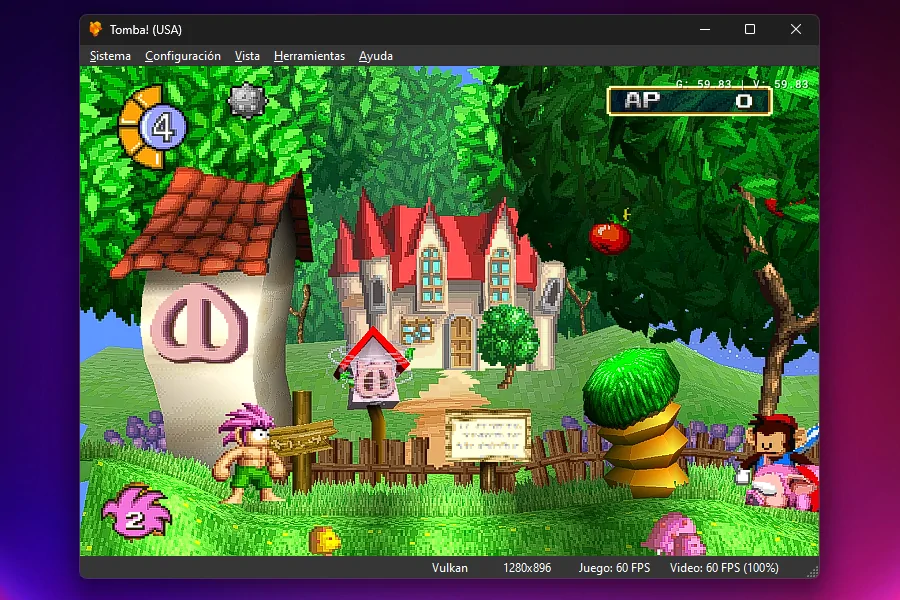Click the Juego: 60 FPS status text

click(614, 568)
